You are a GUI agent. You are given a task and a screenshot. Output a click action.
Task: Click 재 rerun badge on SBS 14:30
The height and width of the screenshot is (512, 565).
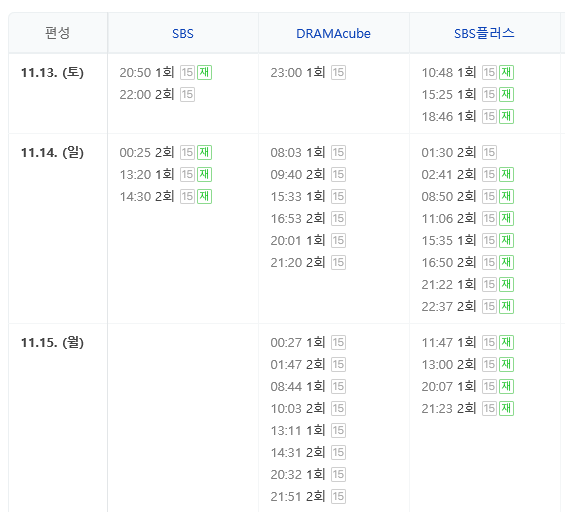(x=204, y=196)
